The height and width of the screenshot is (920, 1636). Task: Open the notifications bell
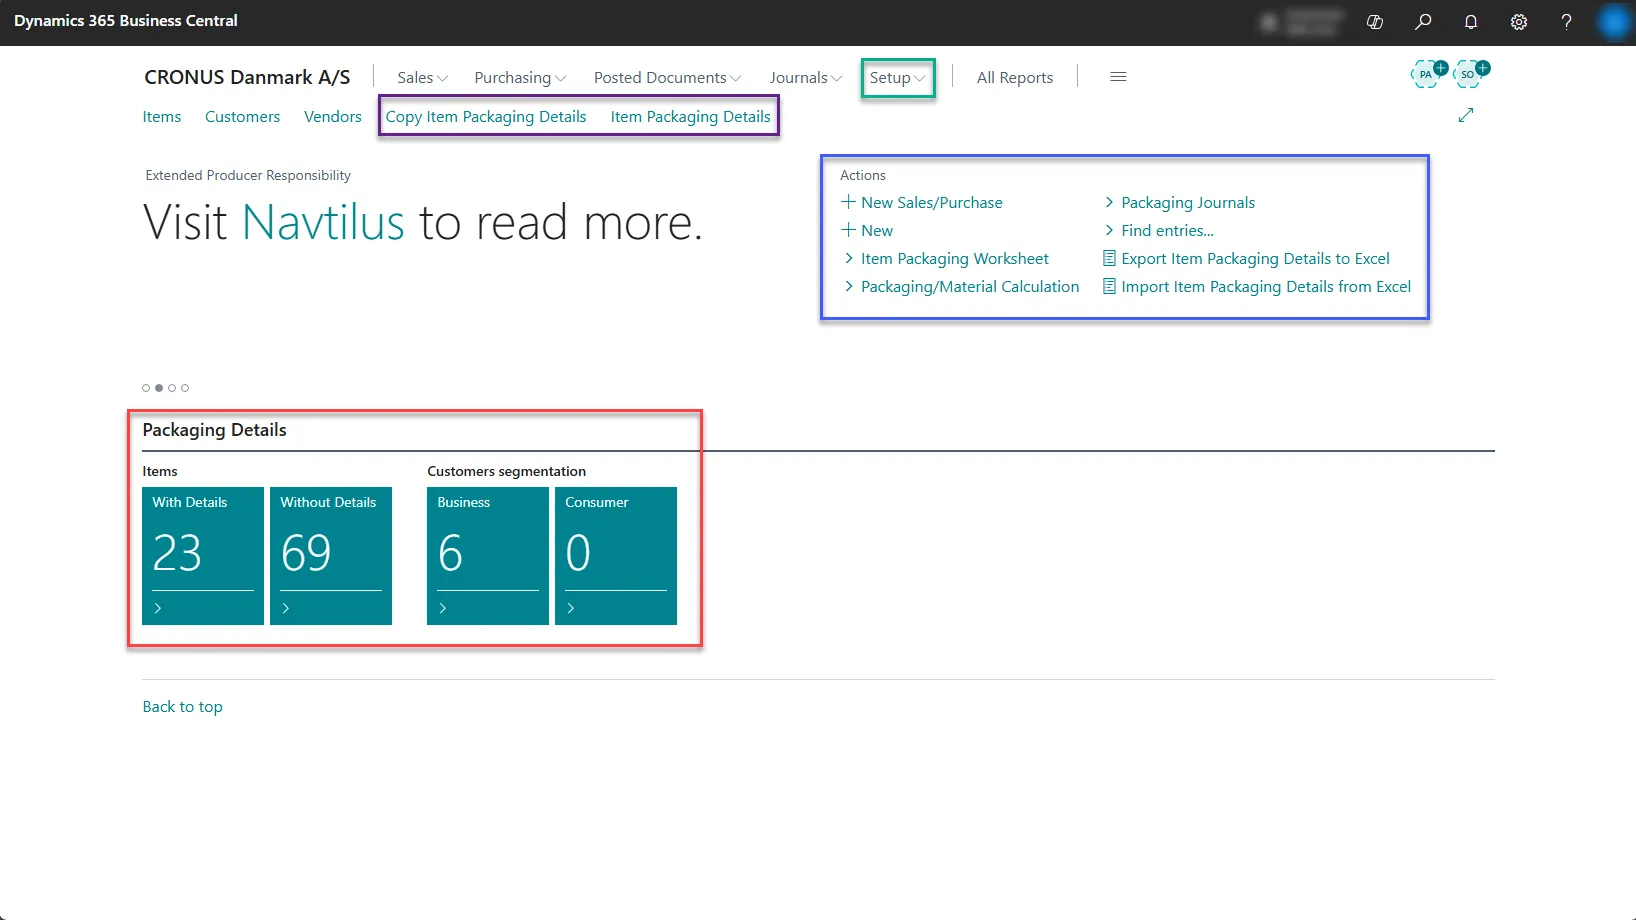(x=1471, y=22)
